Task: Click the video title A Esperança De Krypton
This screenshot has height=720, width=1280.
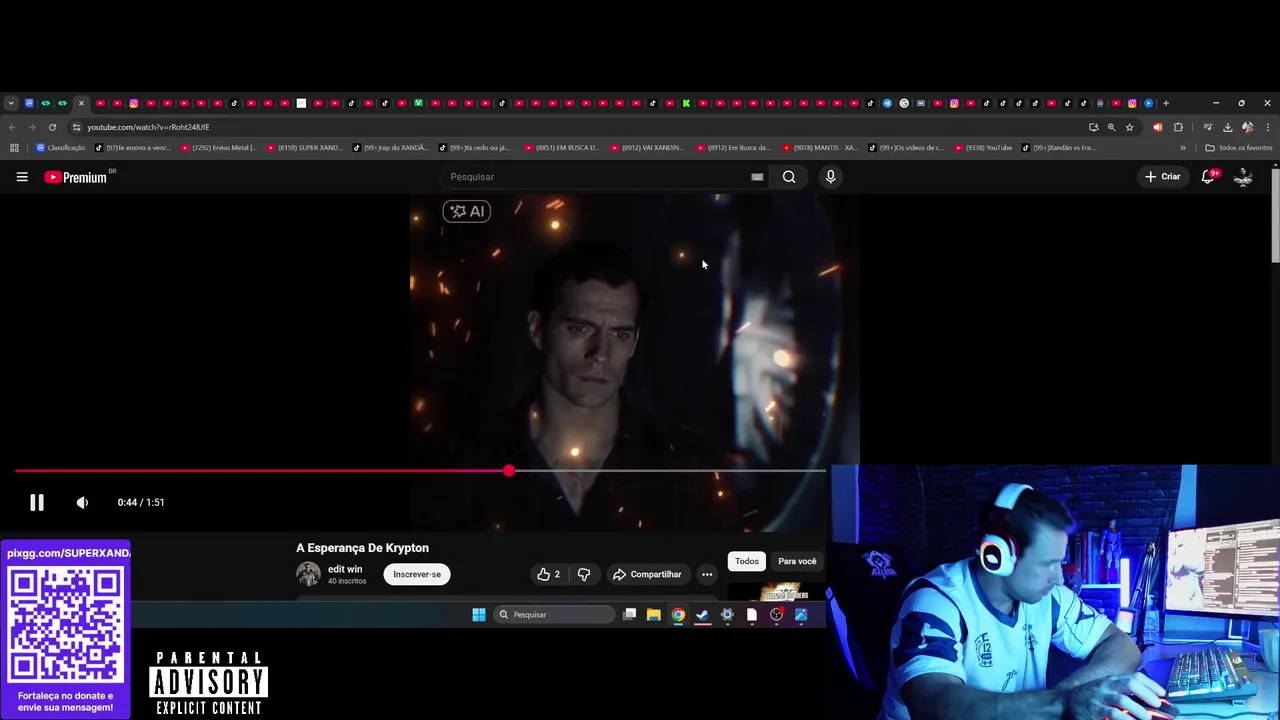Action: (x=362, y=548)
